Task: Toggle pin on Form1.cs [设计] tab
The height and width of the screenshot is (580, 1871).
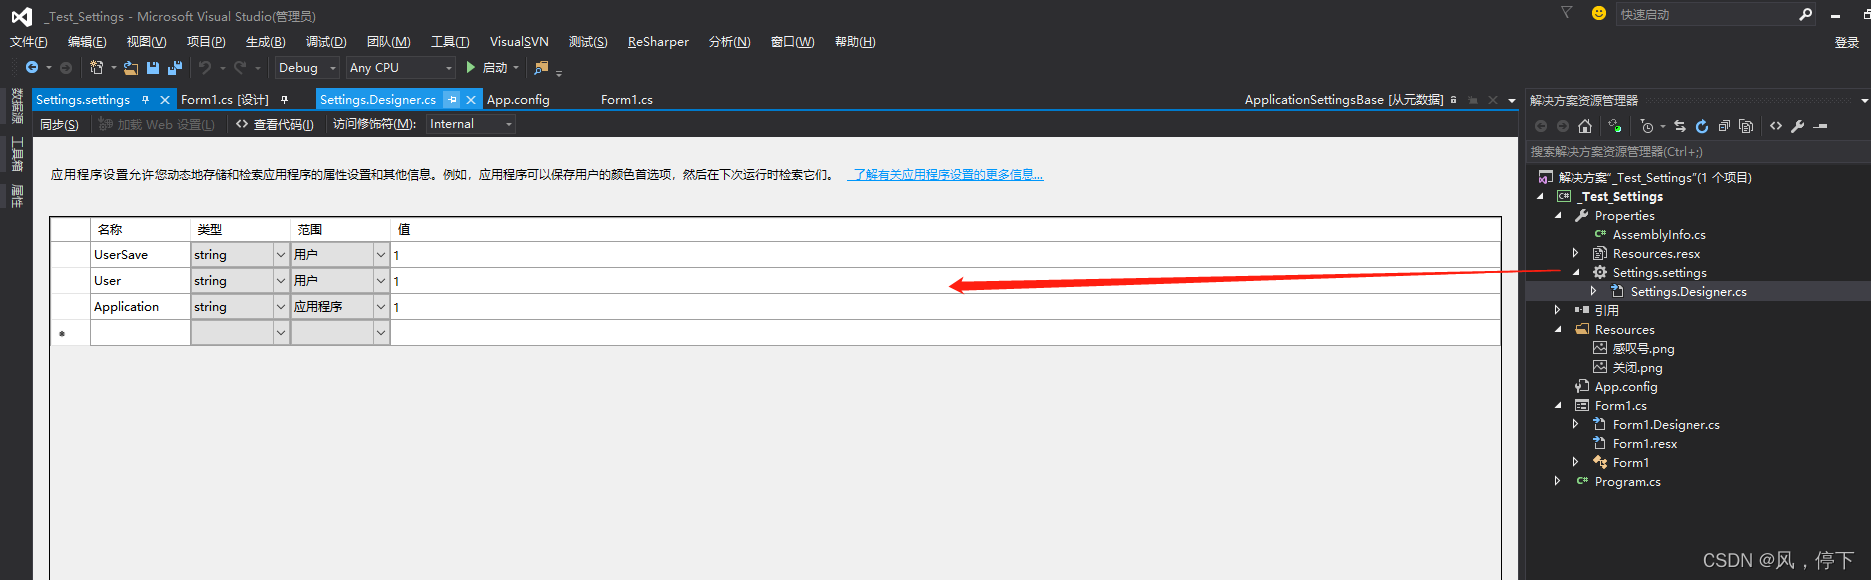Action: pos(284,100)
